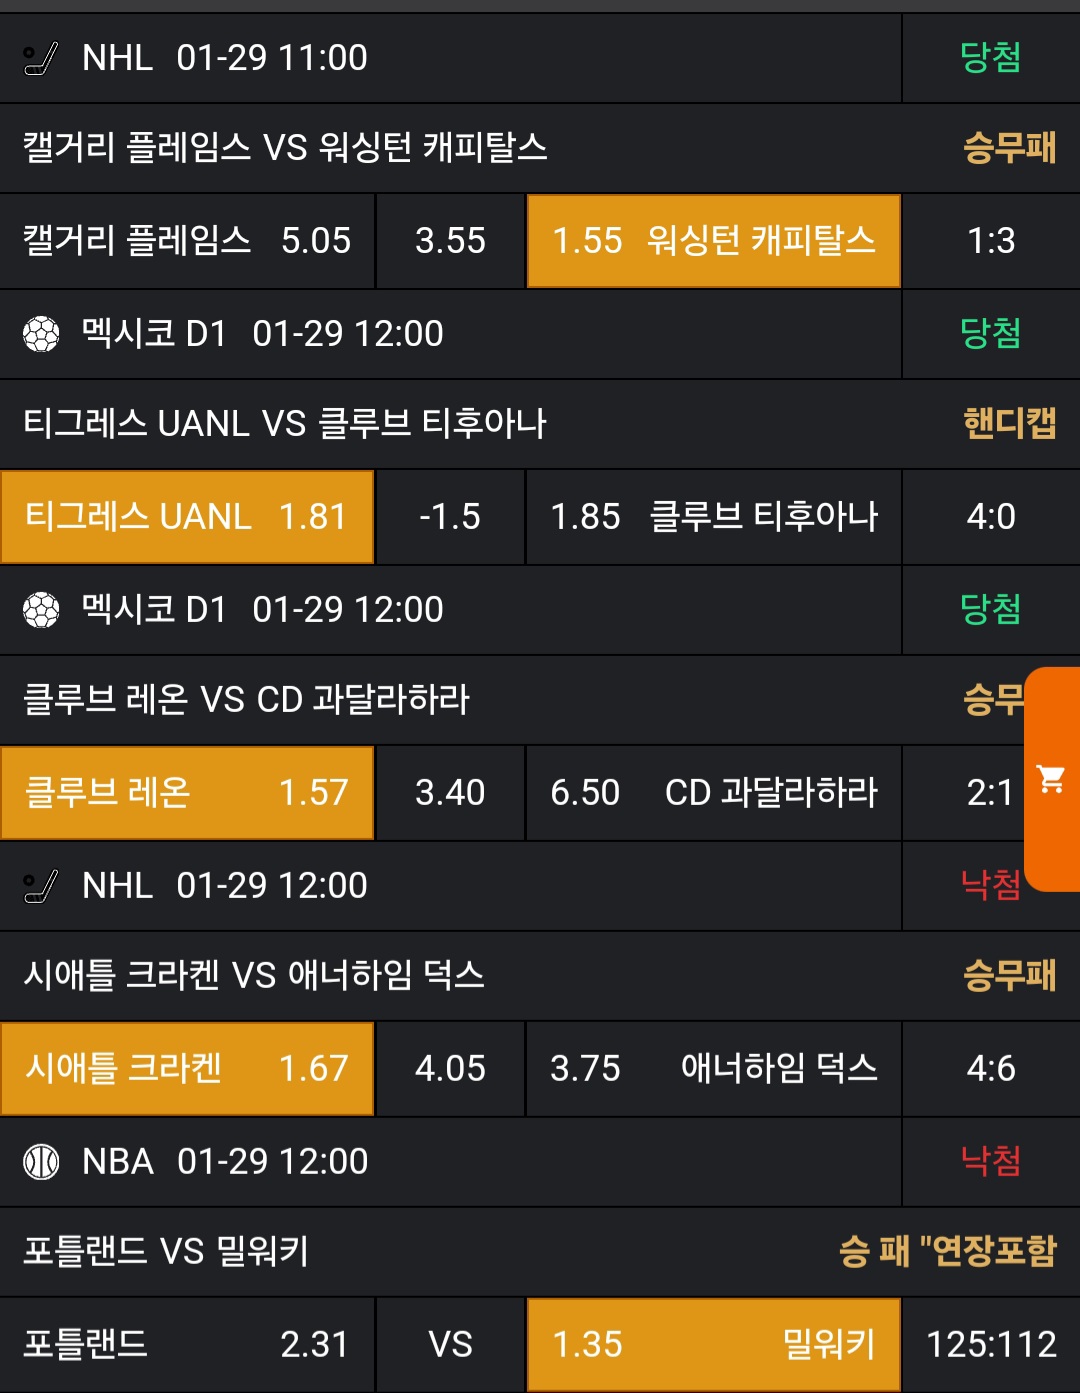Choose 밀워키 1.35 odds option
This screenshot has width=1080, height=1393.
713,1345
